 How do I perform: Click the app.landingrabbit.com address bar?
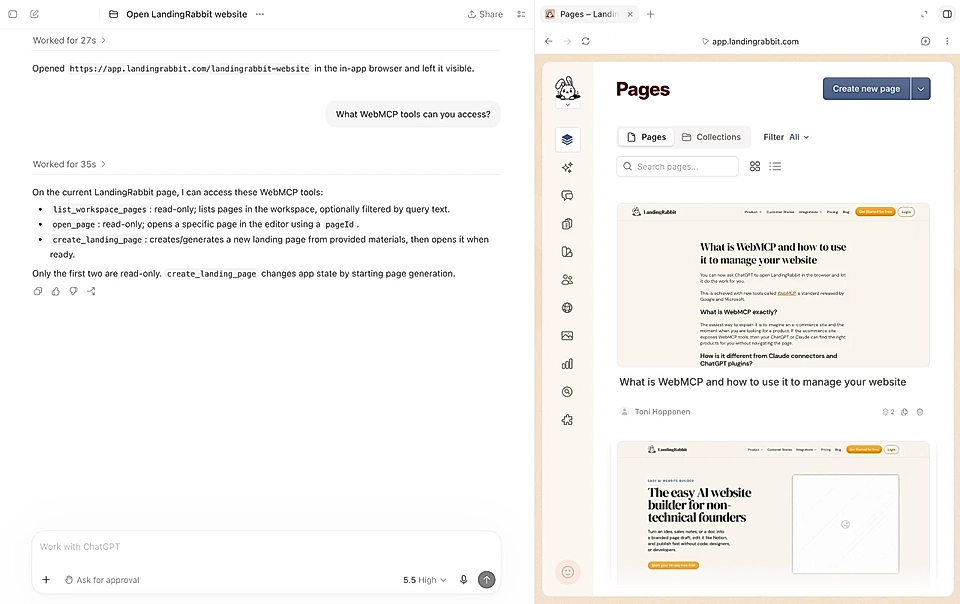point(750,42)
